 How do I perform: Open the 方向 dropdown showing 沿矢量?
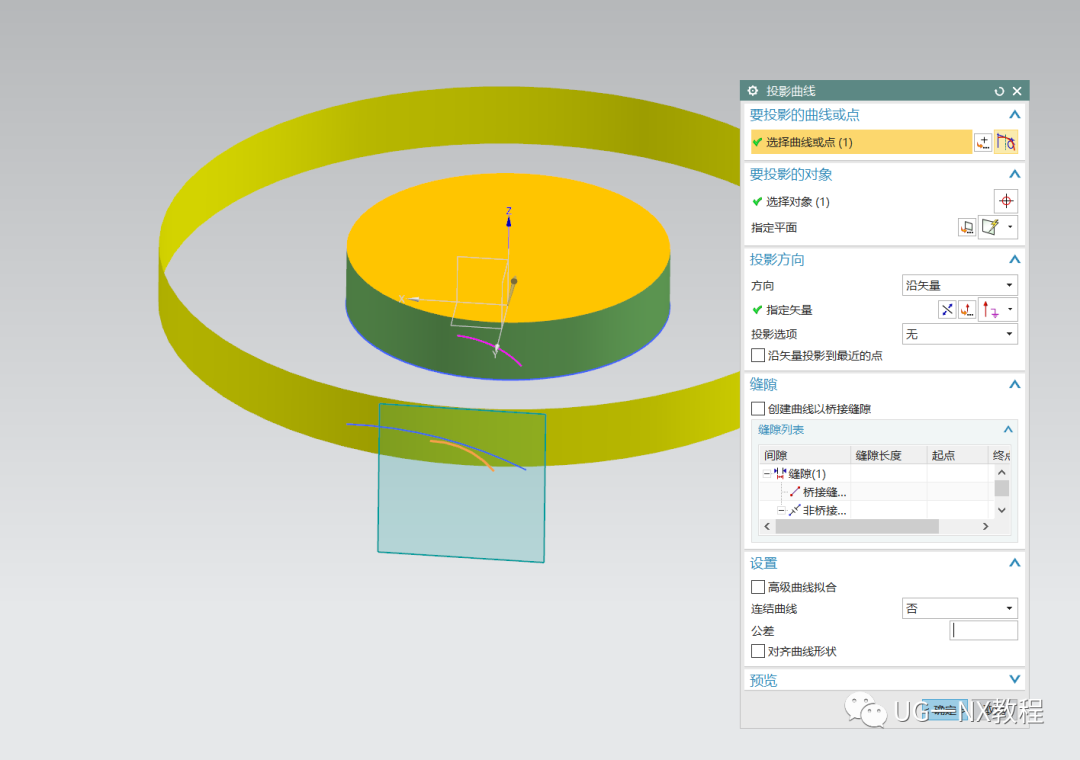point(959,285)
